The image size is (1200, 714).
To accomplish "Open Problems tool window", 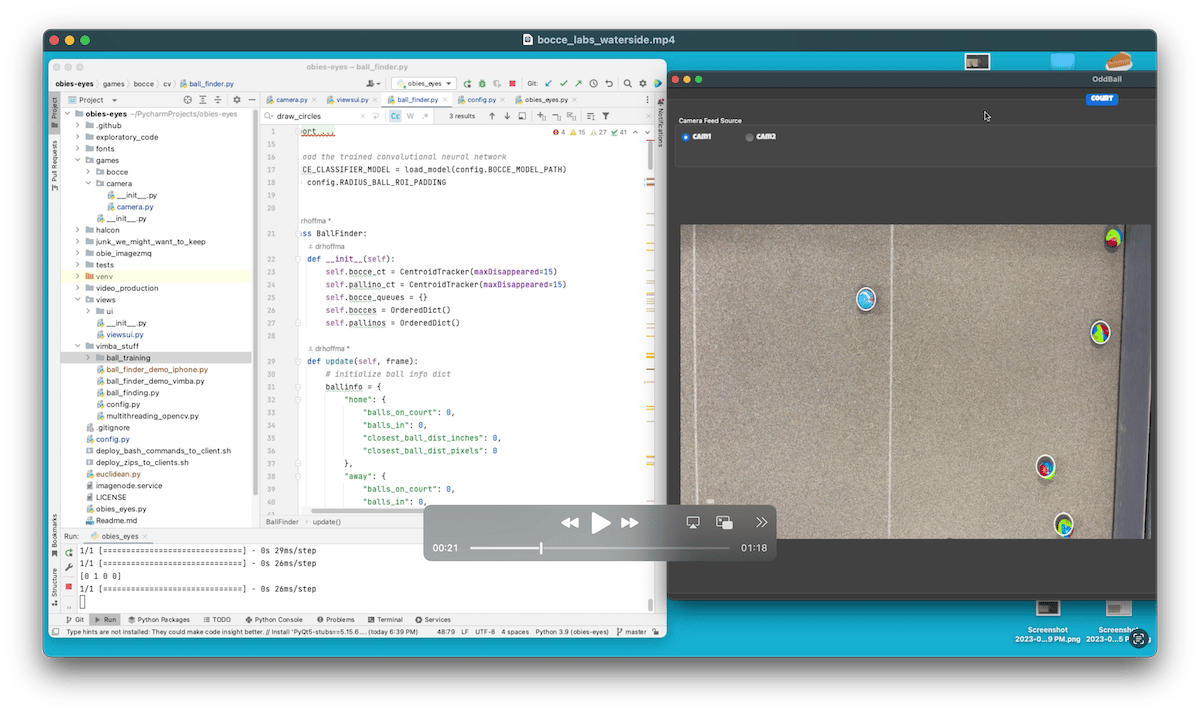I will pyautogui.click(x=335, y=620).
